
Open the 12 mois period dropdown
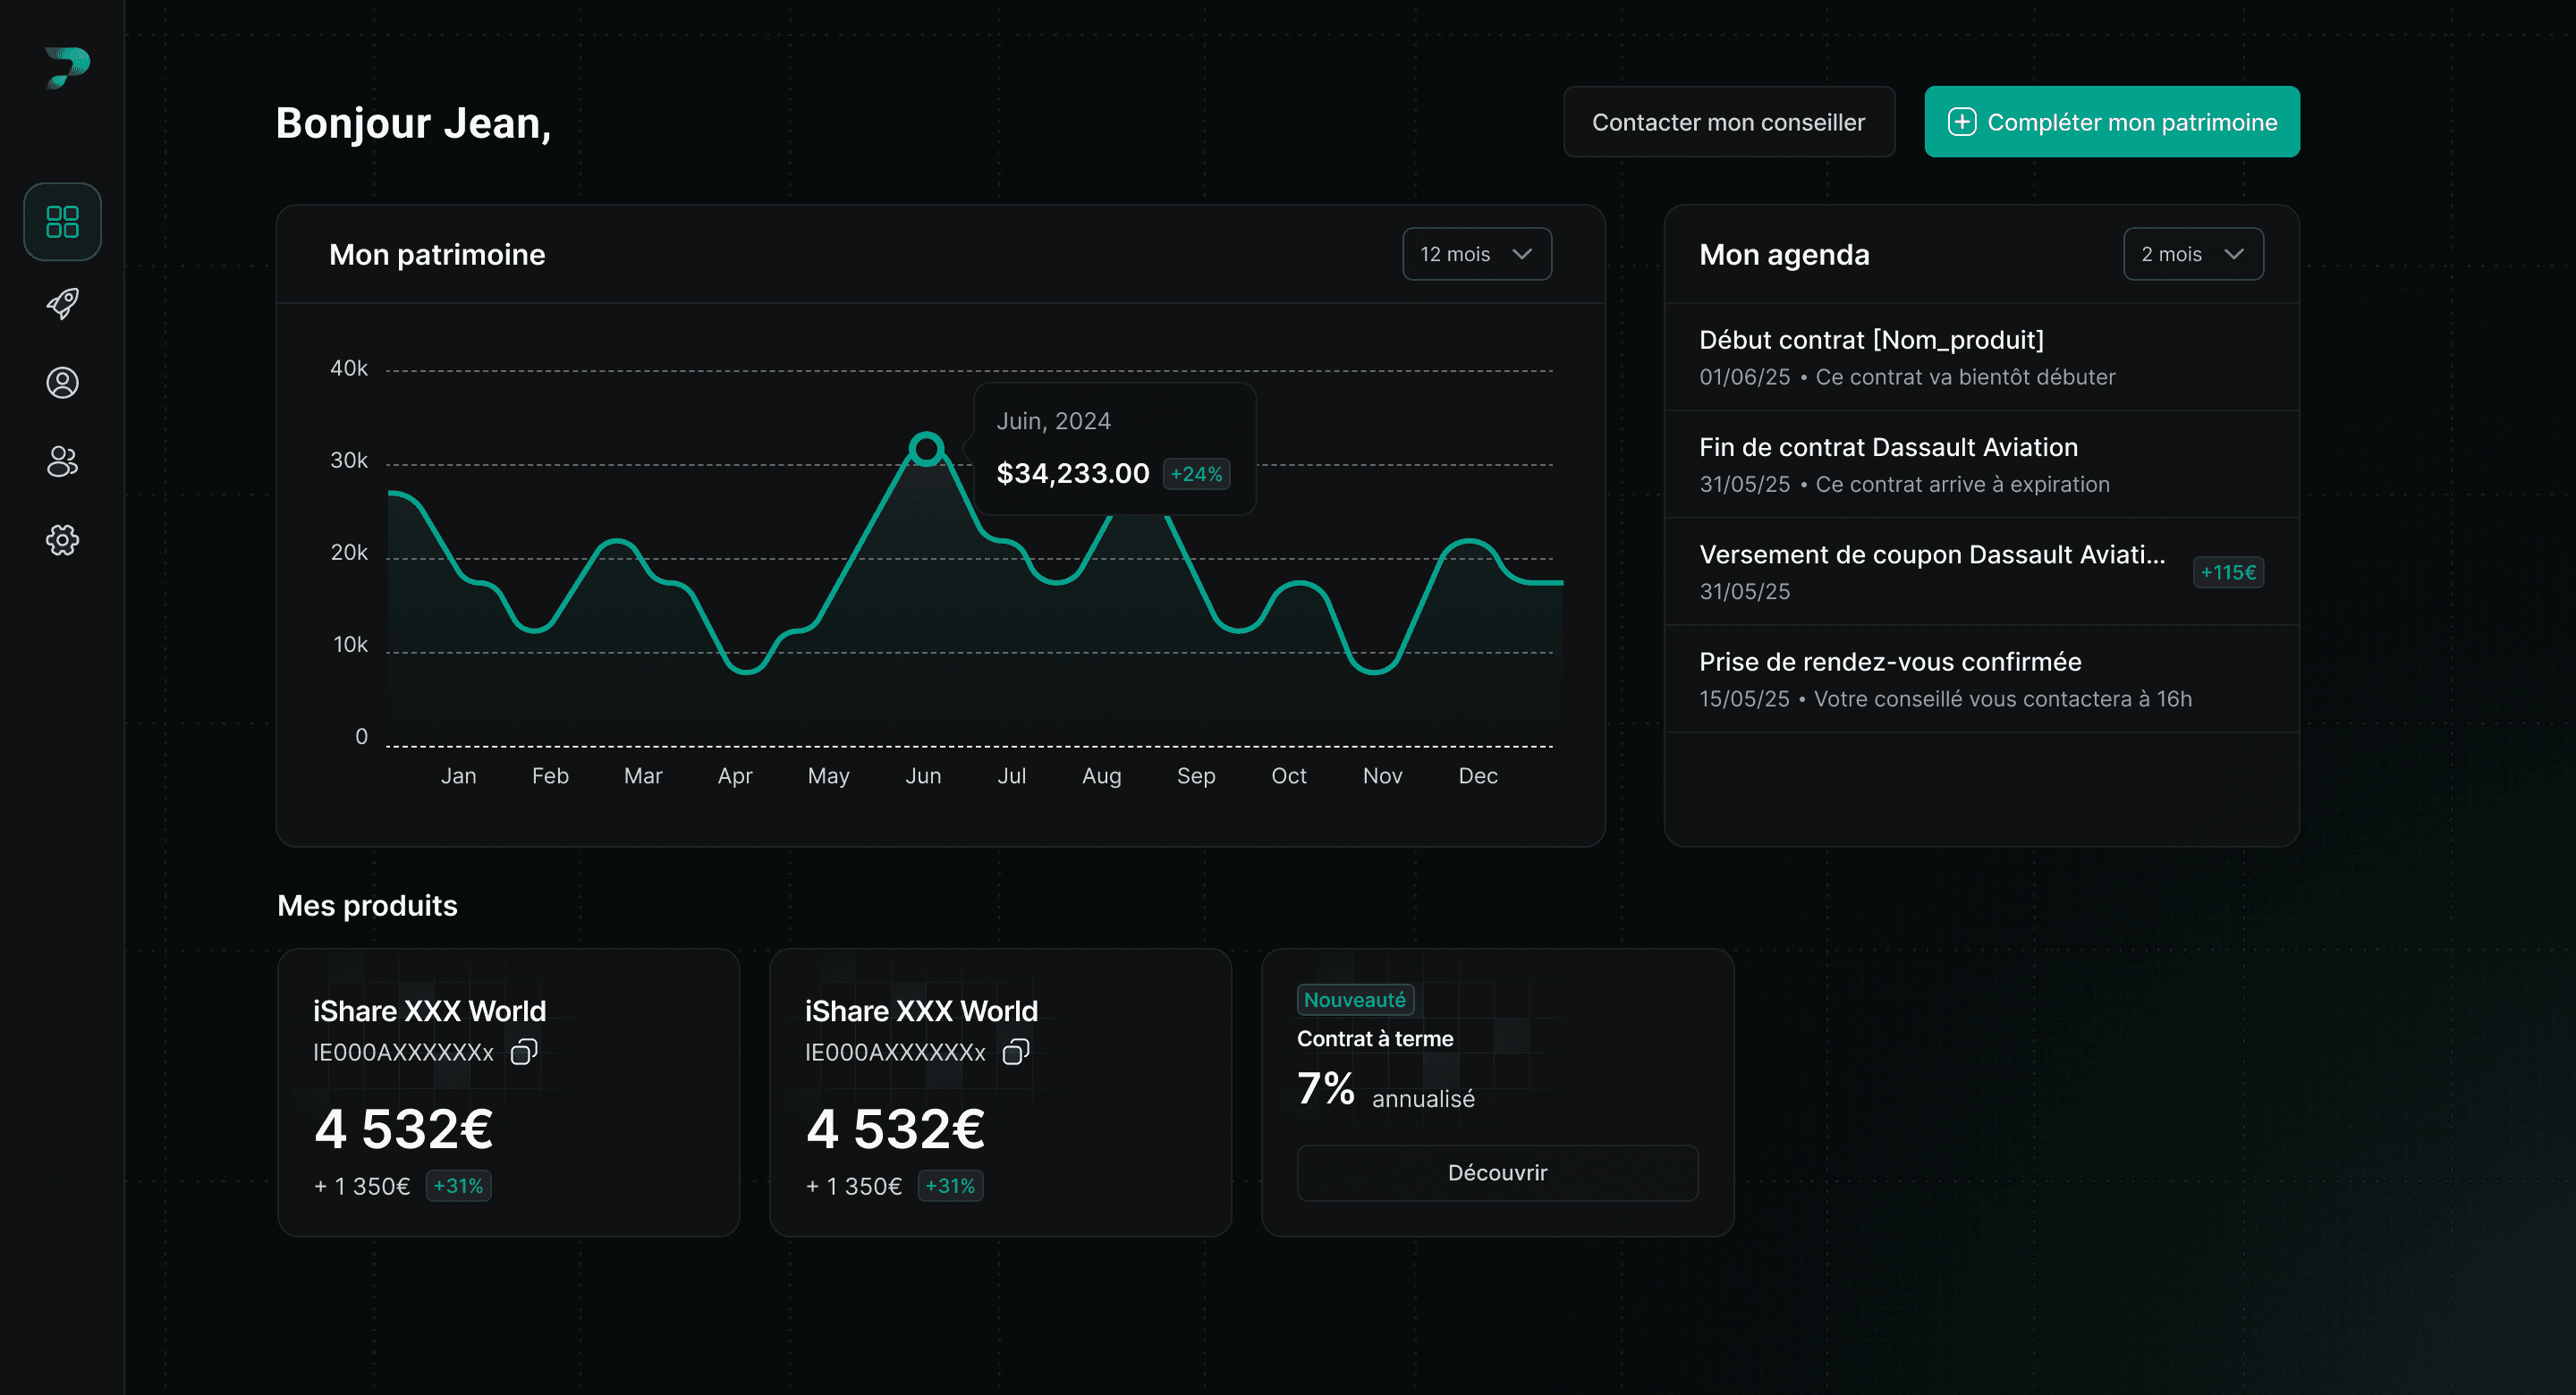pyautogui.click(x=1477, y=254)
